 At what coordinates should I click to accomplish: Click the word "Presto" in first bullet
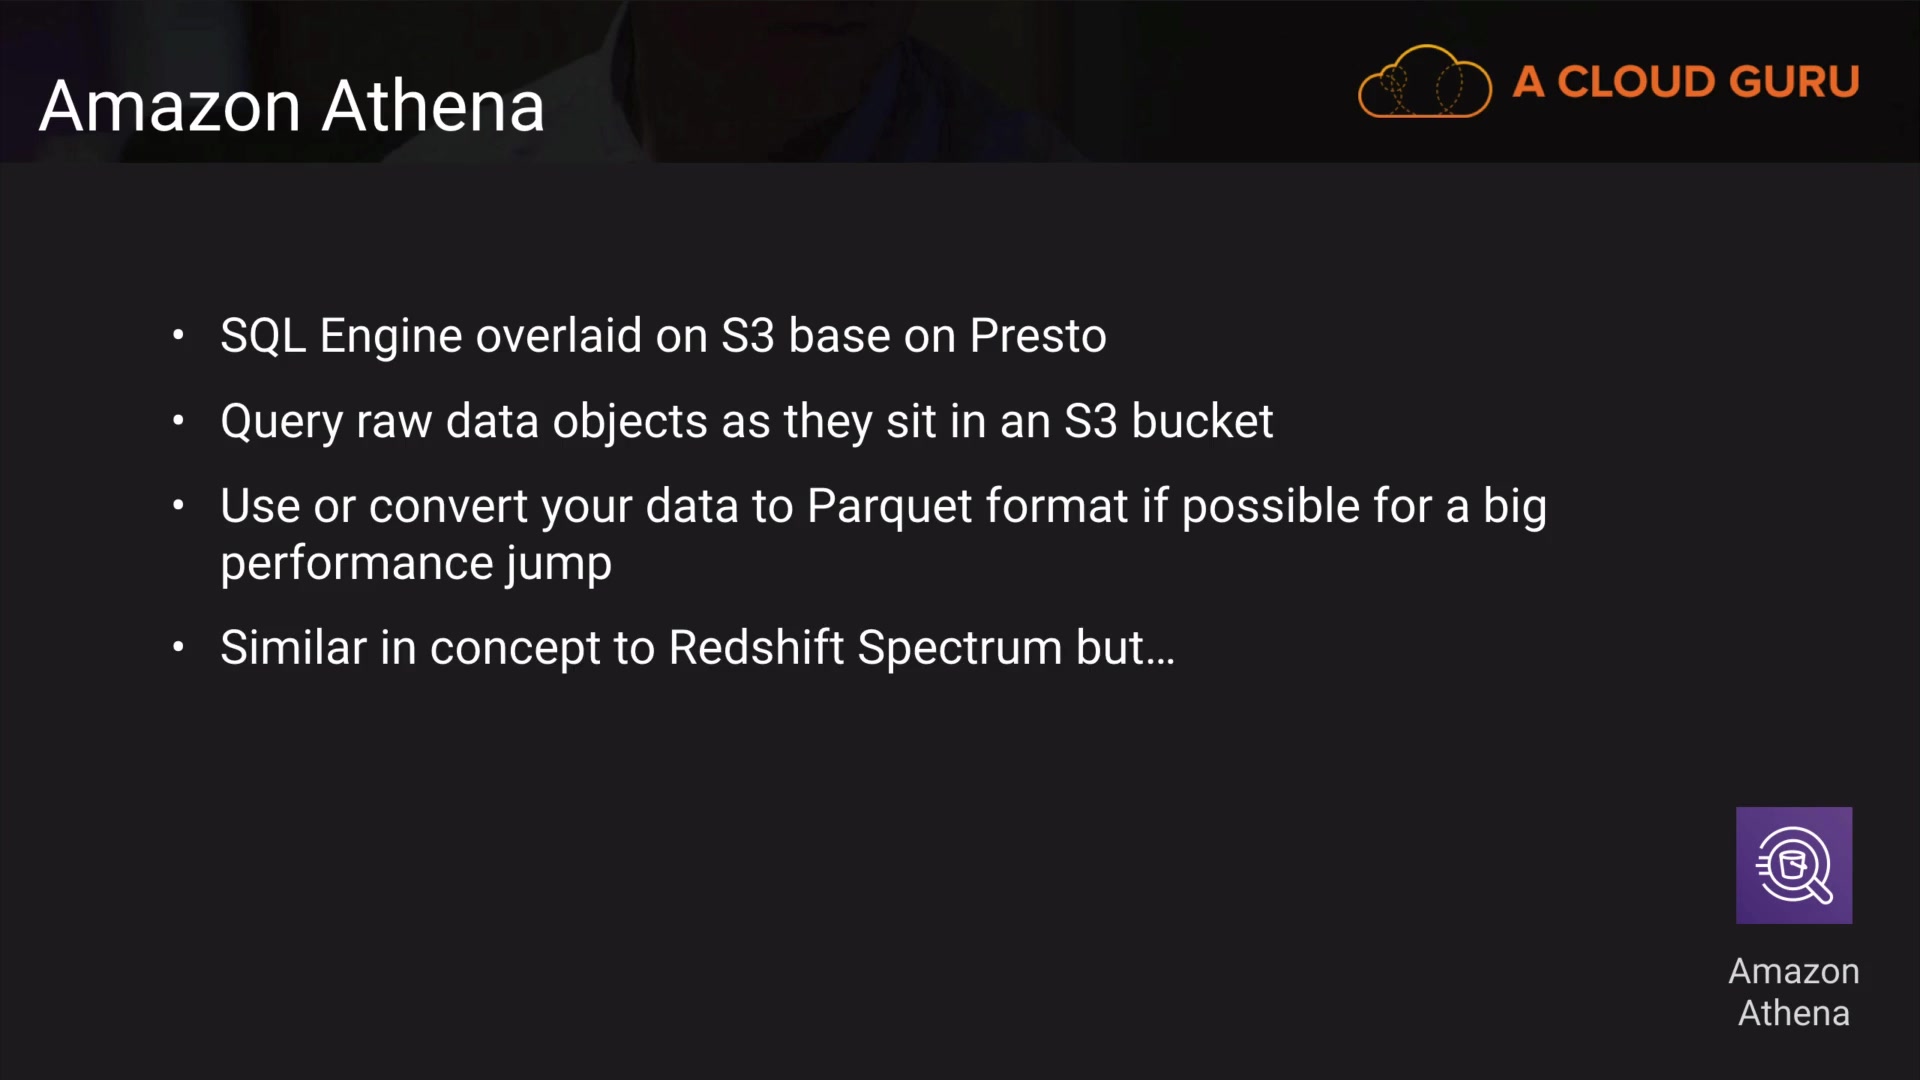click(x=1037, y=336)
